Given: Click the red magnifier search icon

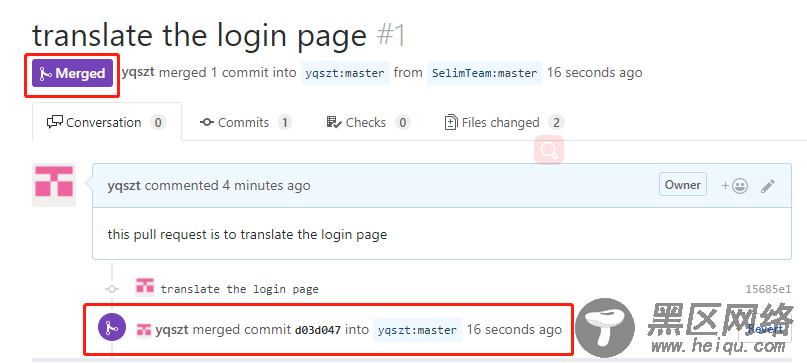Looking at the screenshot, I should pyautogui.click(x=549, y=150).
